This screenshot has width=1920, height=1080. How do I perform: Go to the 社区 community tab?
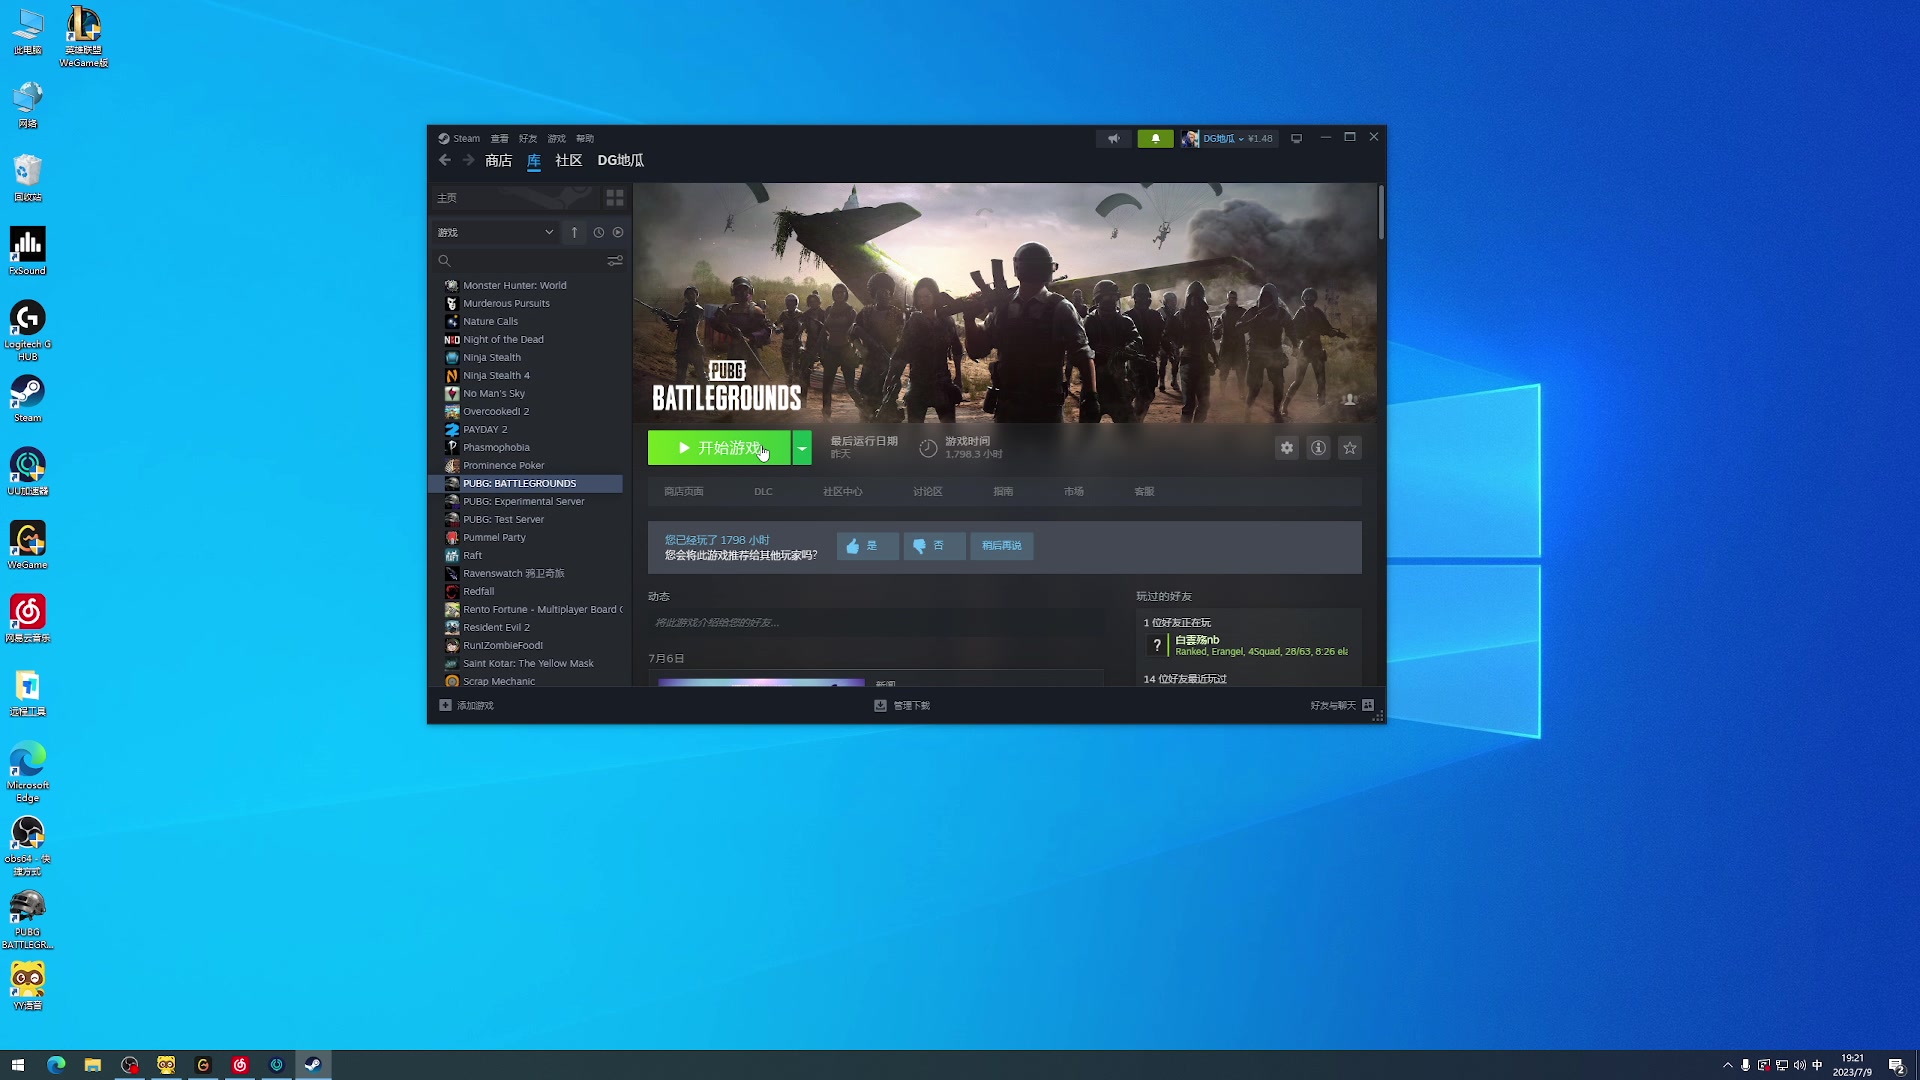(569, 161)
